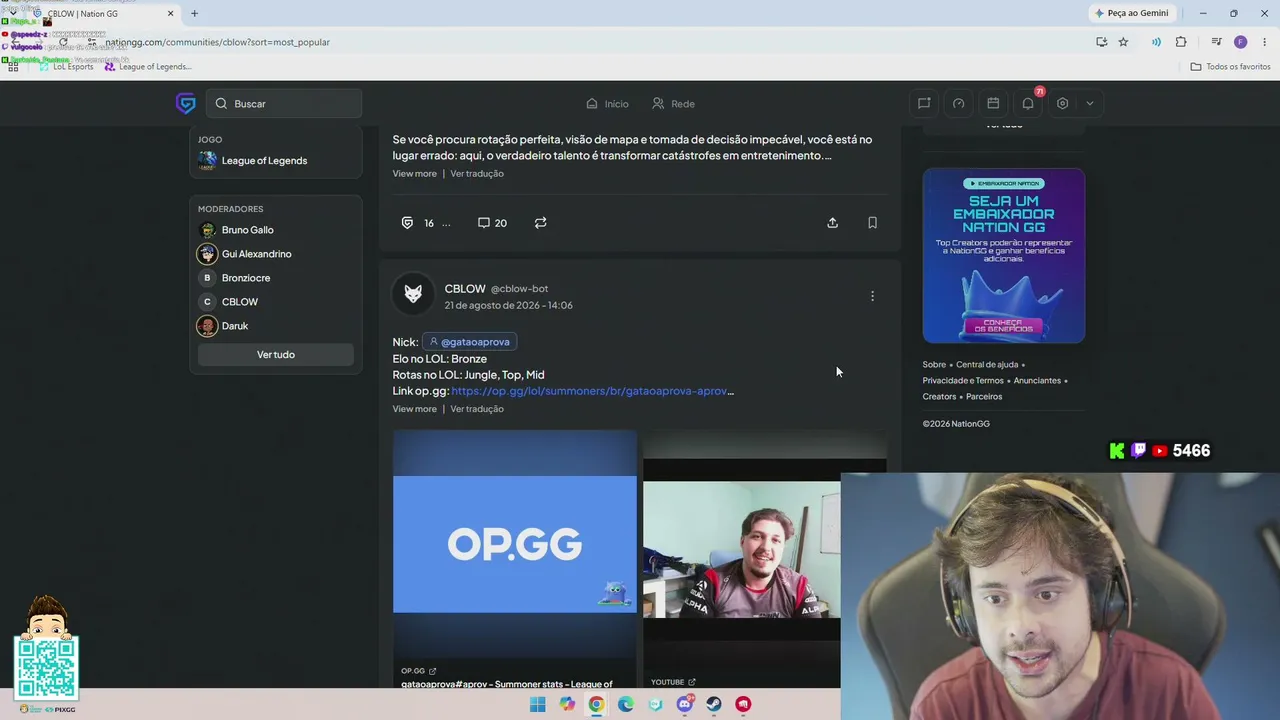Expand the header chevron dropdown
This screenshot has height=720, width=1280.
click(x=1090, y=103)
